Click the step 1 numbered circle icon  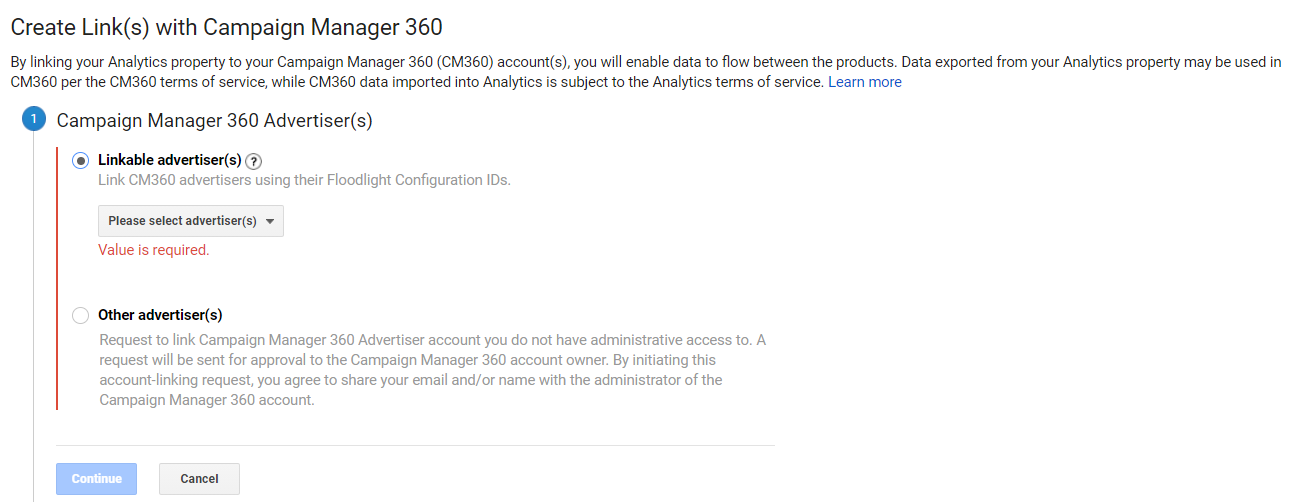coord(33,120)
